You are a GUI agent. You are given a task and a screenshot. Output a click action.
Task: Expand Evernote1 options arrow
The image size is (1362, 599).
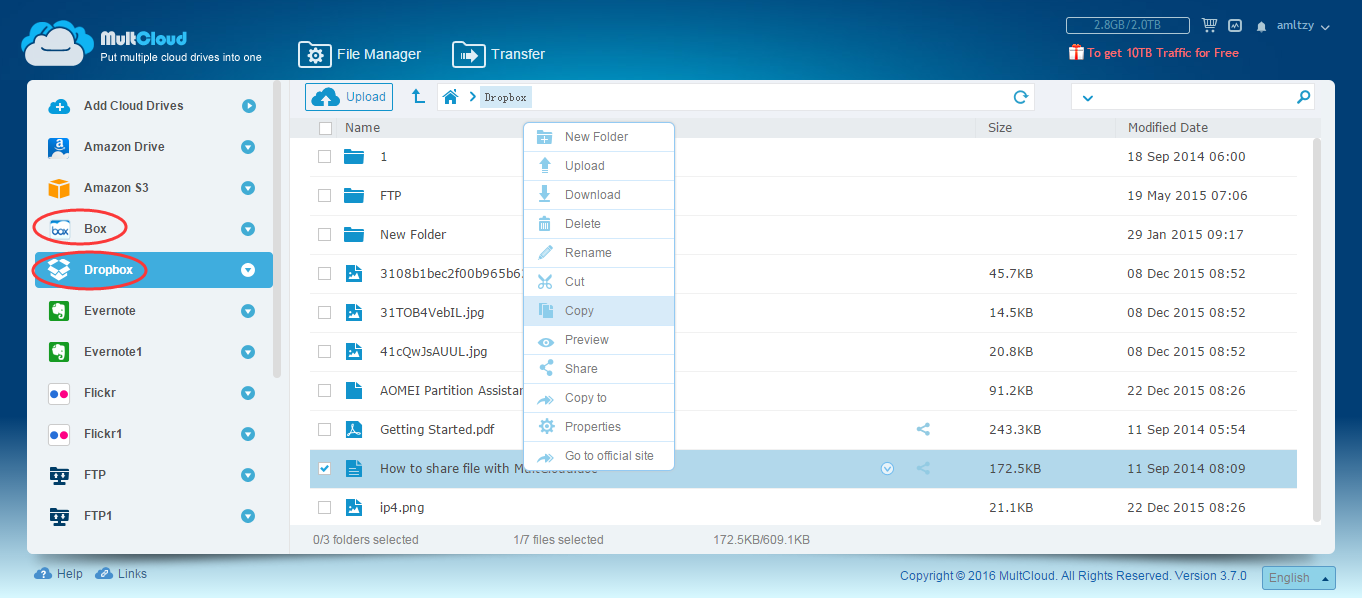click(248, 352)
